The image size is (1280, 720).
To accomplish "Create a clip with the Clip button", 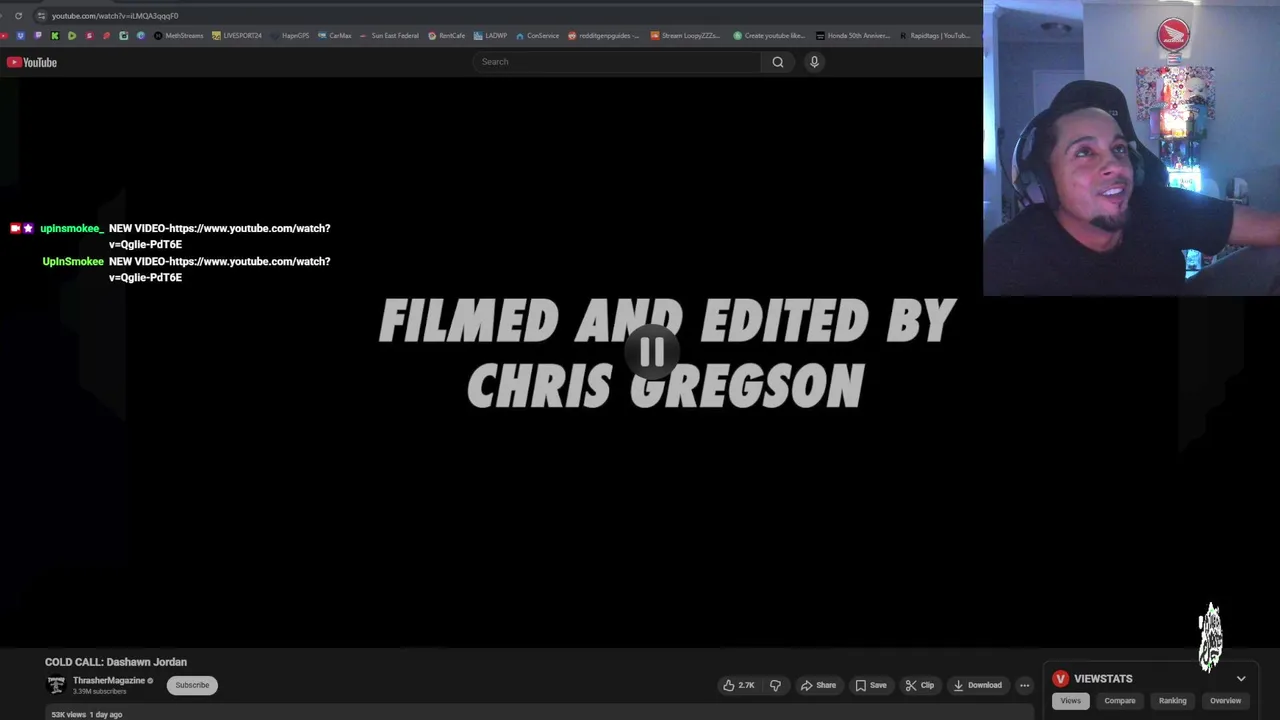I will click(x=919, y=685).
